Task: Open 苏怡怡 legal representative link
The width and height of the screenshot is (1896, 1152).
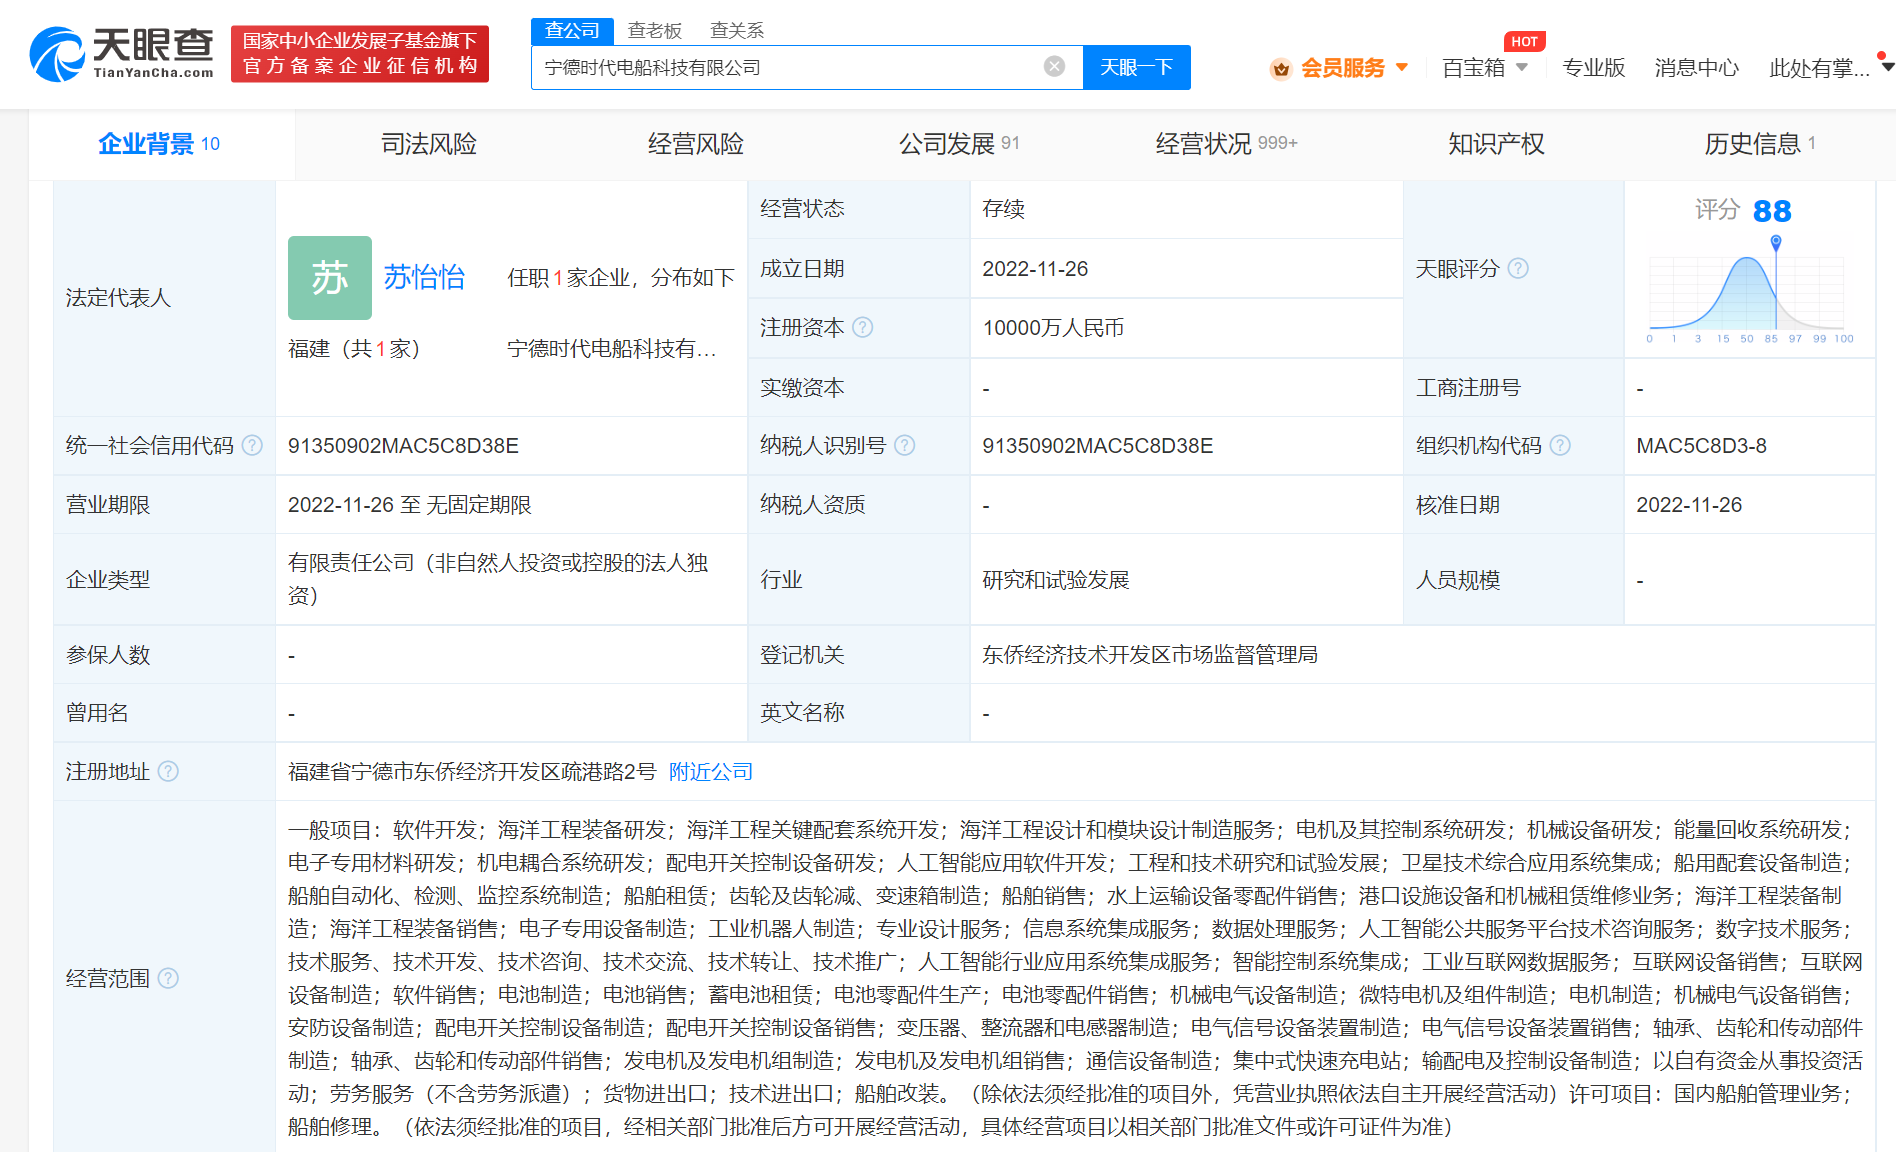Action: (x=424, y=277)
